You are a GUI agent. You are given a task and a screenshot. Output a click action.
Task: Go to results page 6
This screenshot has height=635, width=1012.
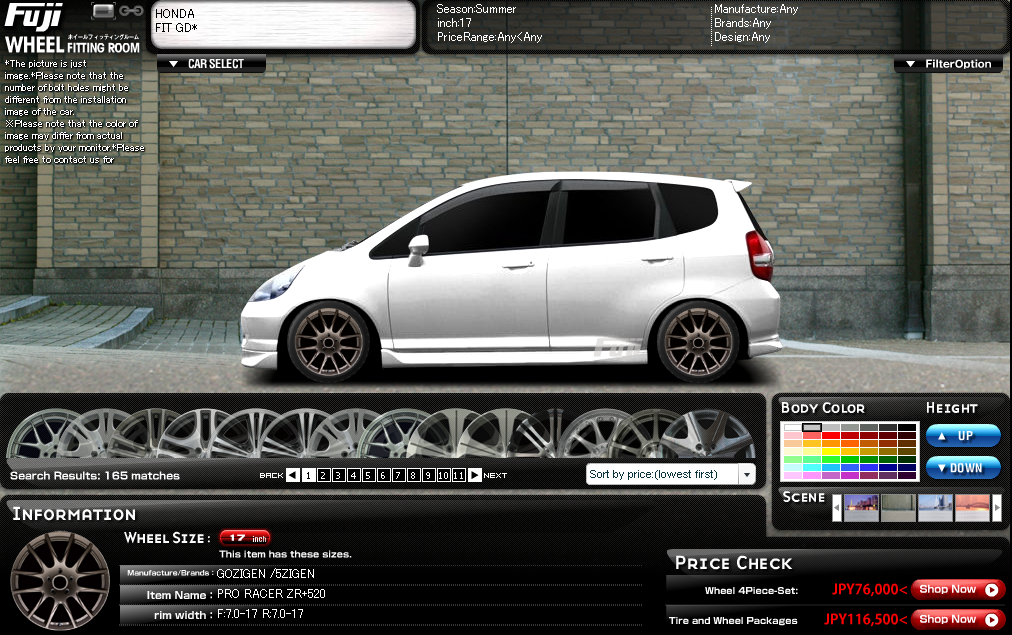point(383,476)
